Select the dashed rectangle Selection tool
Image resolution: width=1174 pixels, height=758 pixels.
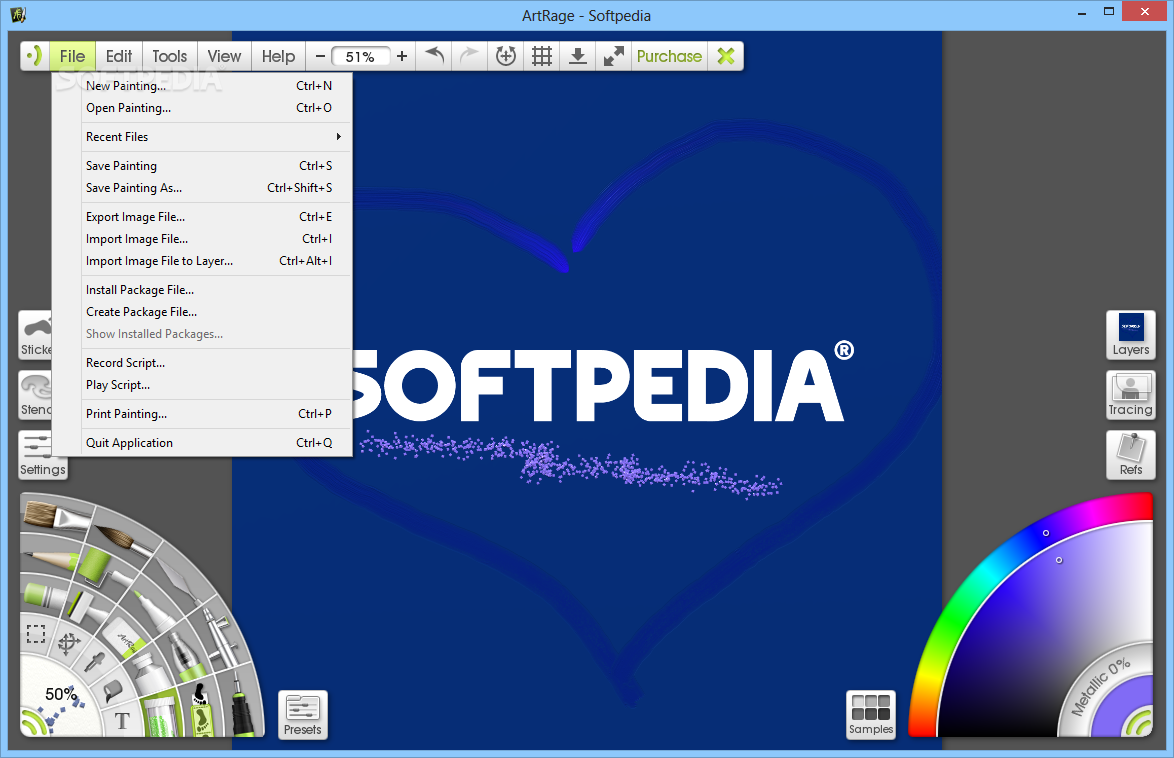pos(36,634)
